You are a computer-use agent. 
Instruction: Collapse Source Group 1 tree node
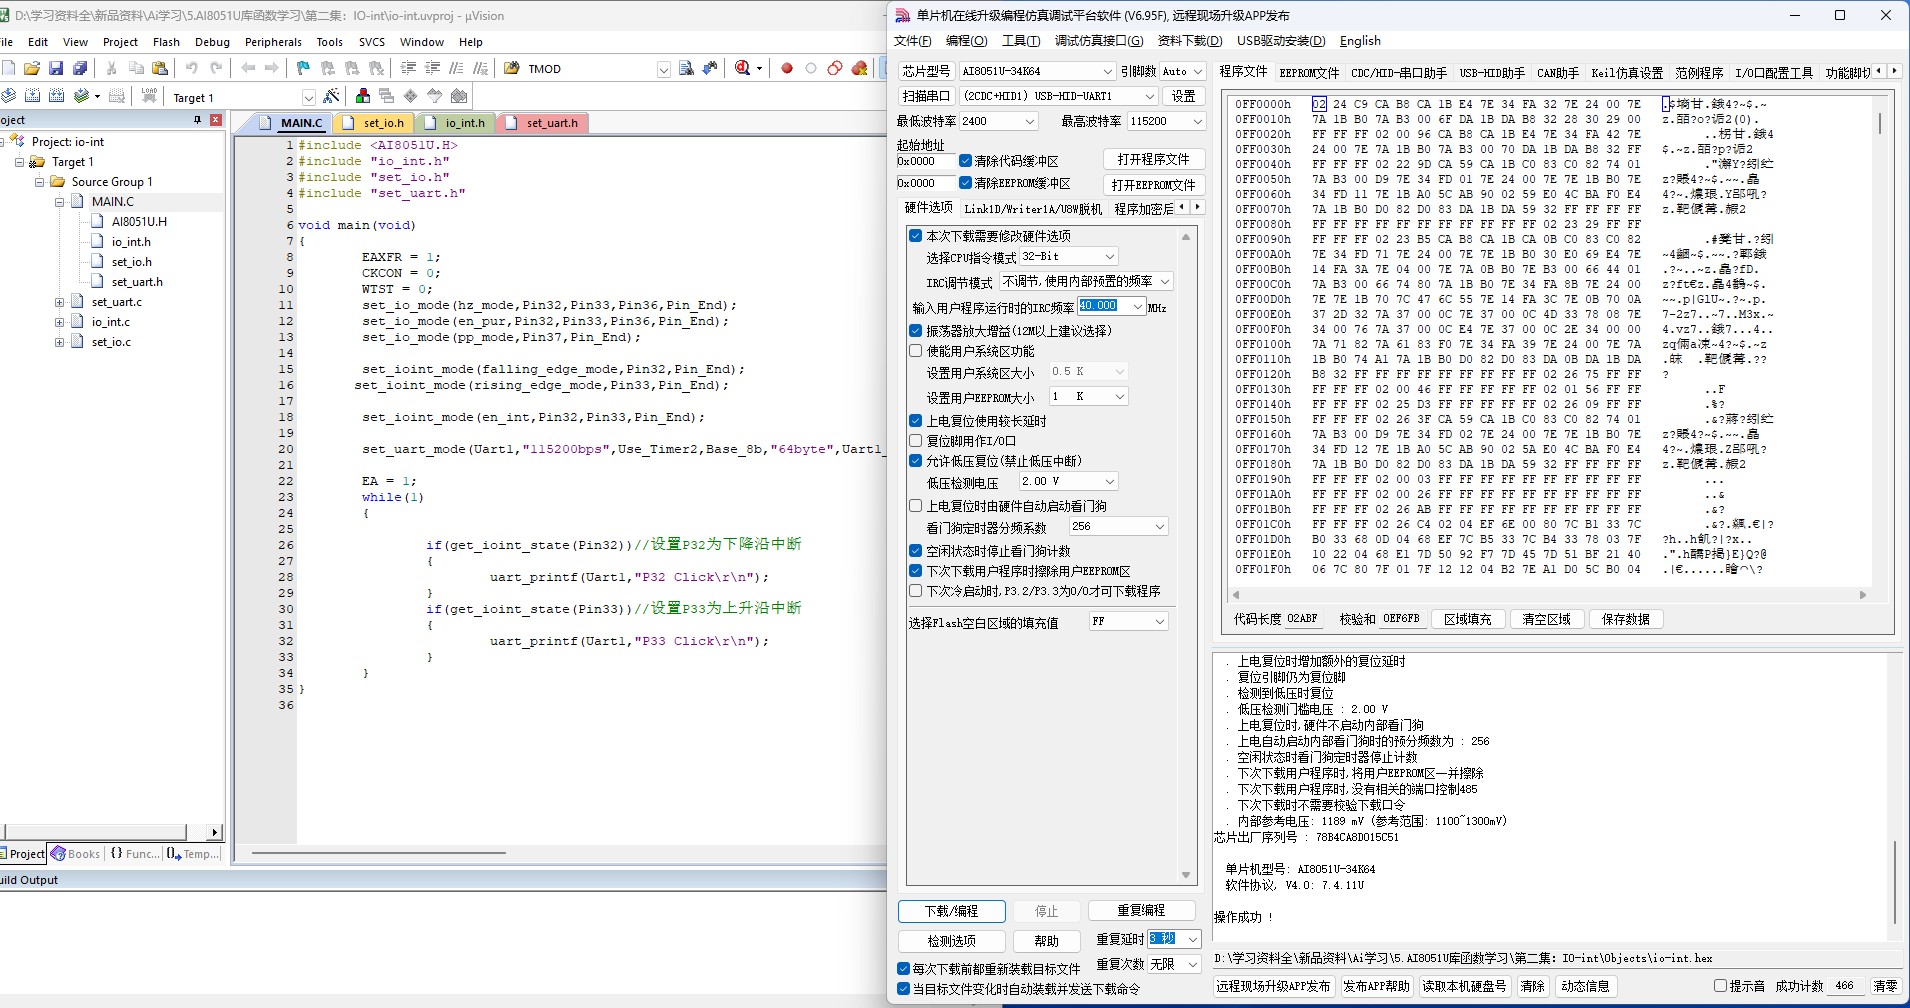click(x=40, y=182)
